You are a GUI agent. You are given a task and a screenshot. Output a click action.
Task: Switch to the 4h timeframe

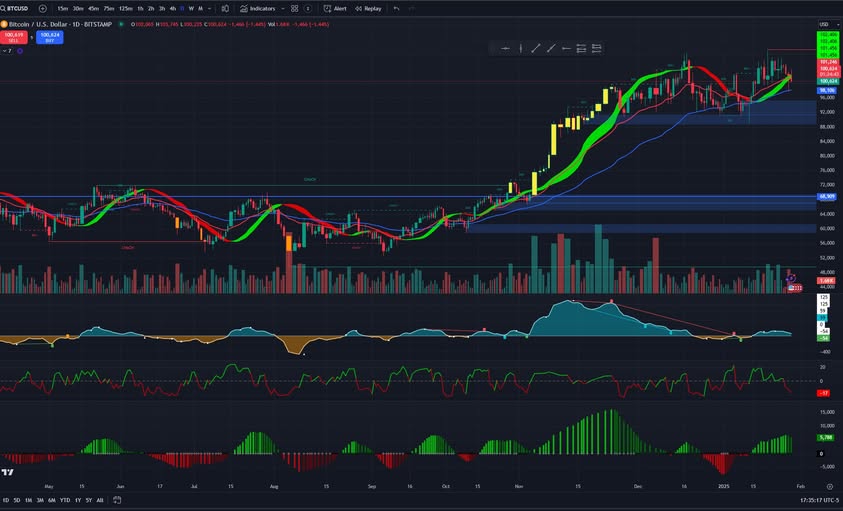pos(173,8)
